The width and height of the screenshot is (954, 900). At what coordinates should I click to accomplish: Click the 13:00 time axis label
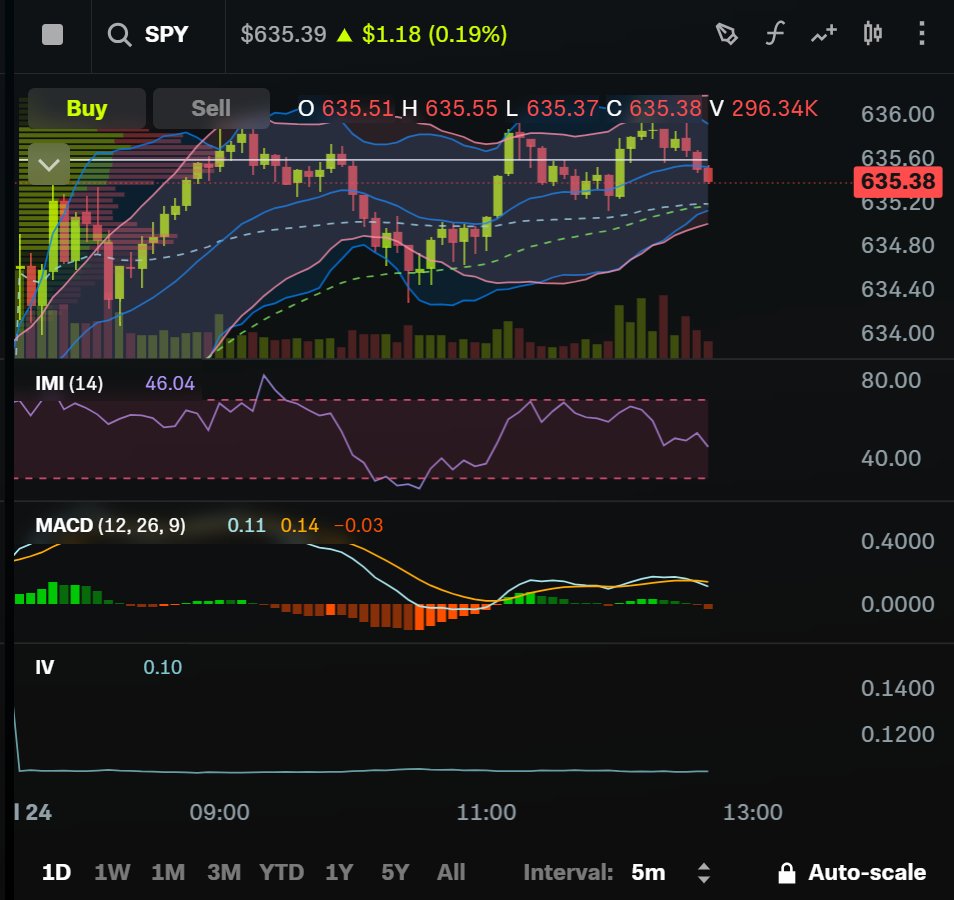(752, 812)
